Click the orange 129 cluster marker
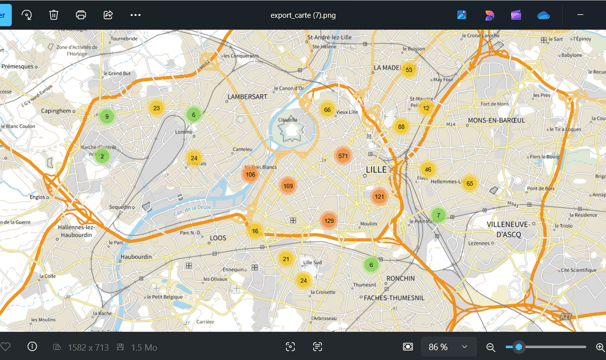 tap(329, 220)
